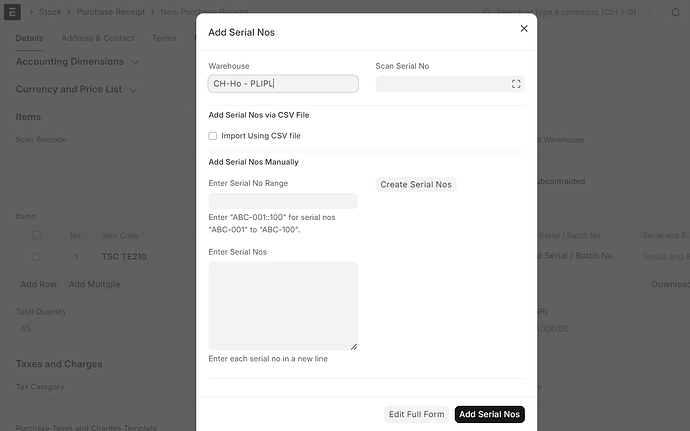Switch to the Address & Contact tab

(x=97, y=38)
